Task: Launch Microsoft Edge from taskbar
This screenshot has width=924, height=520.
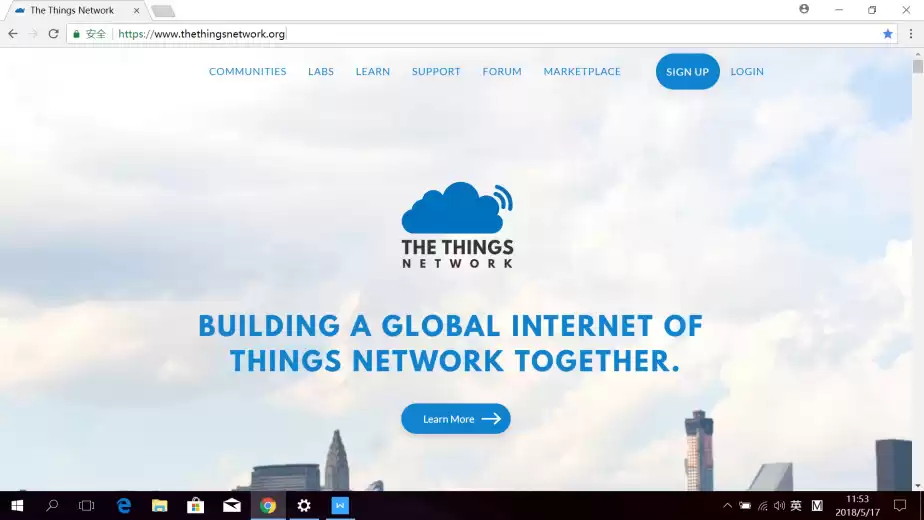Action: point(124,506)
